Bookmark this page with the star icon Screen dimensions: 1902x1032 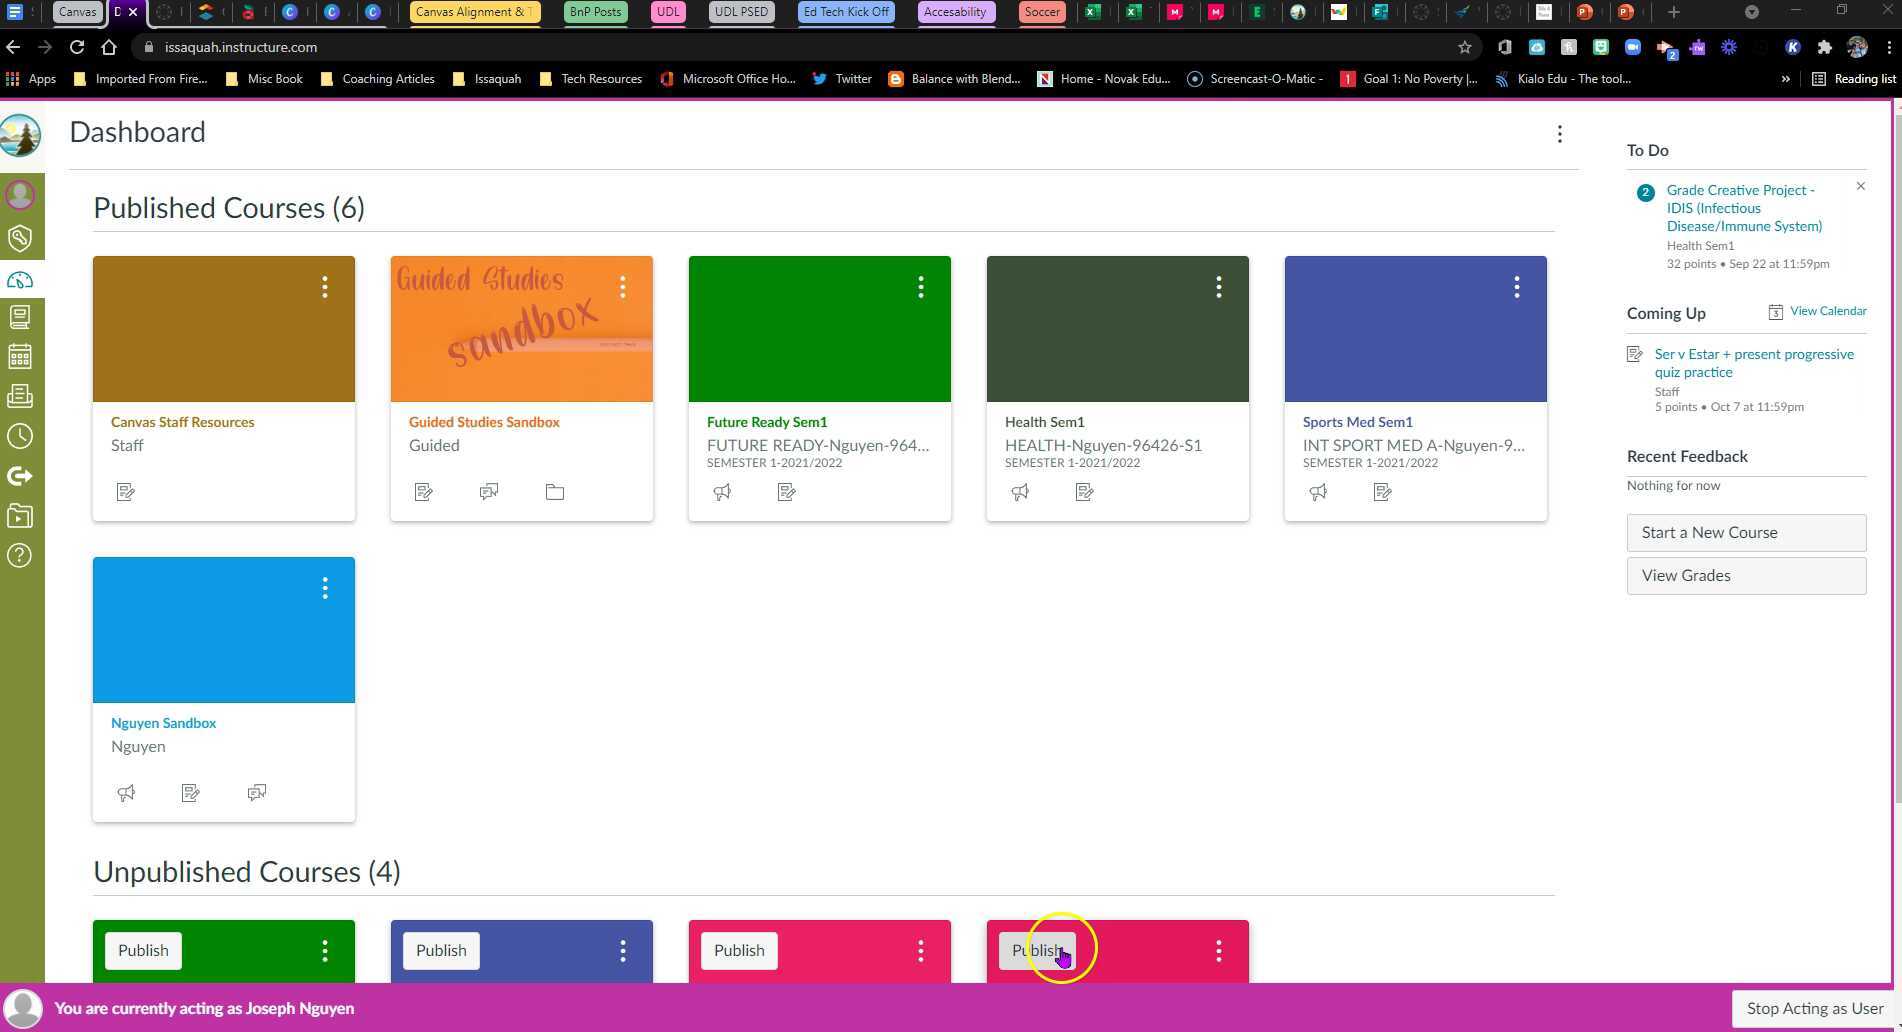coord(1464,47)
